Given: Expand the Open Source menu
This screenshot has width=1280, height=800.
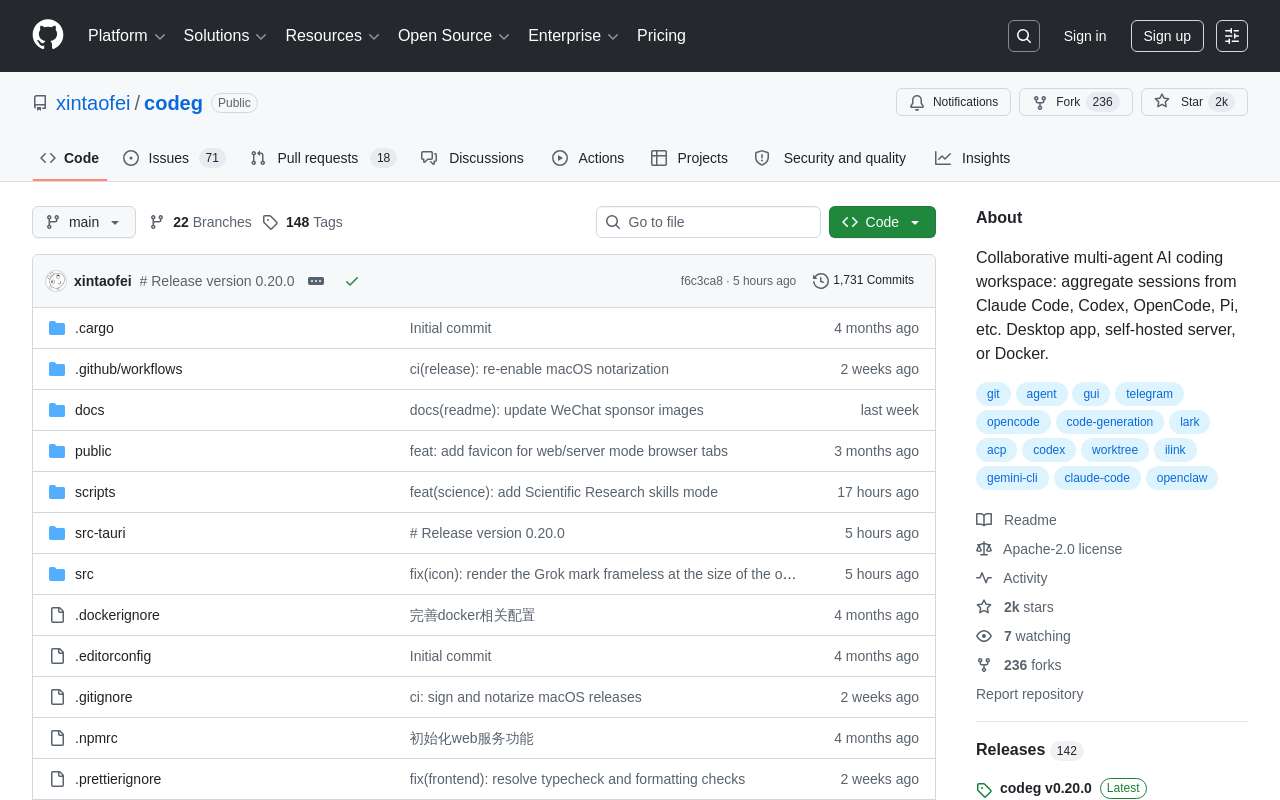Looking at the screenshot, I should click(453, 36).
